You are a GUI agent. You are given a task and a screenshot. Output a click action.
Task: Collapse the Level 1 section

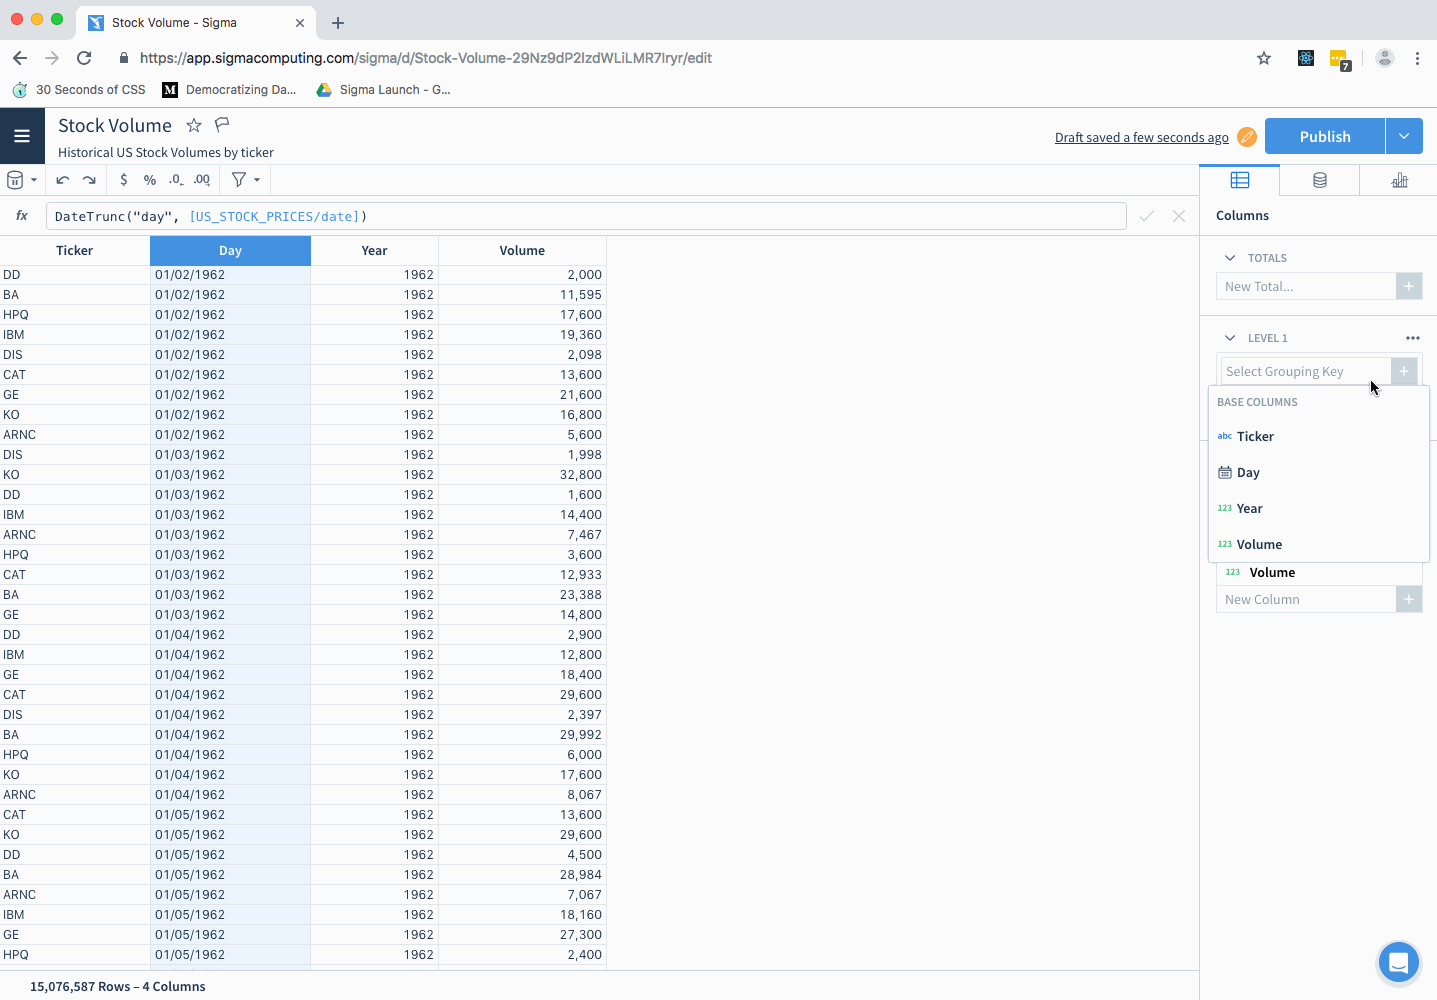click(1230, 338)
